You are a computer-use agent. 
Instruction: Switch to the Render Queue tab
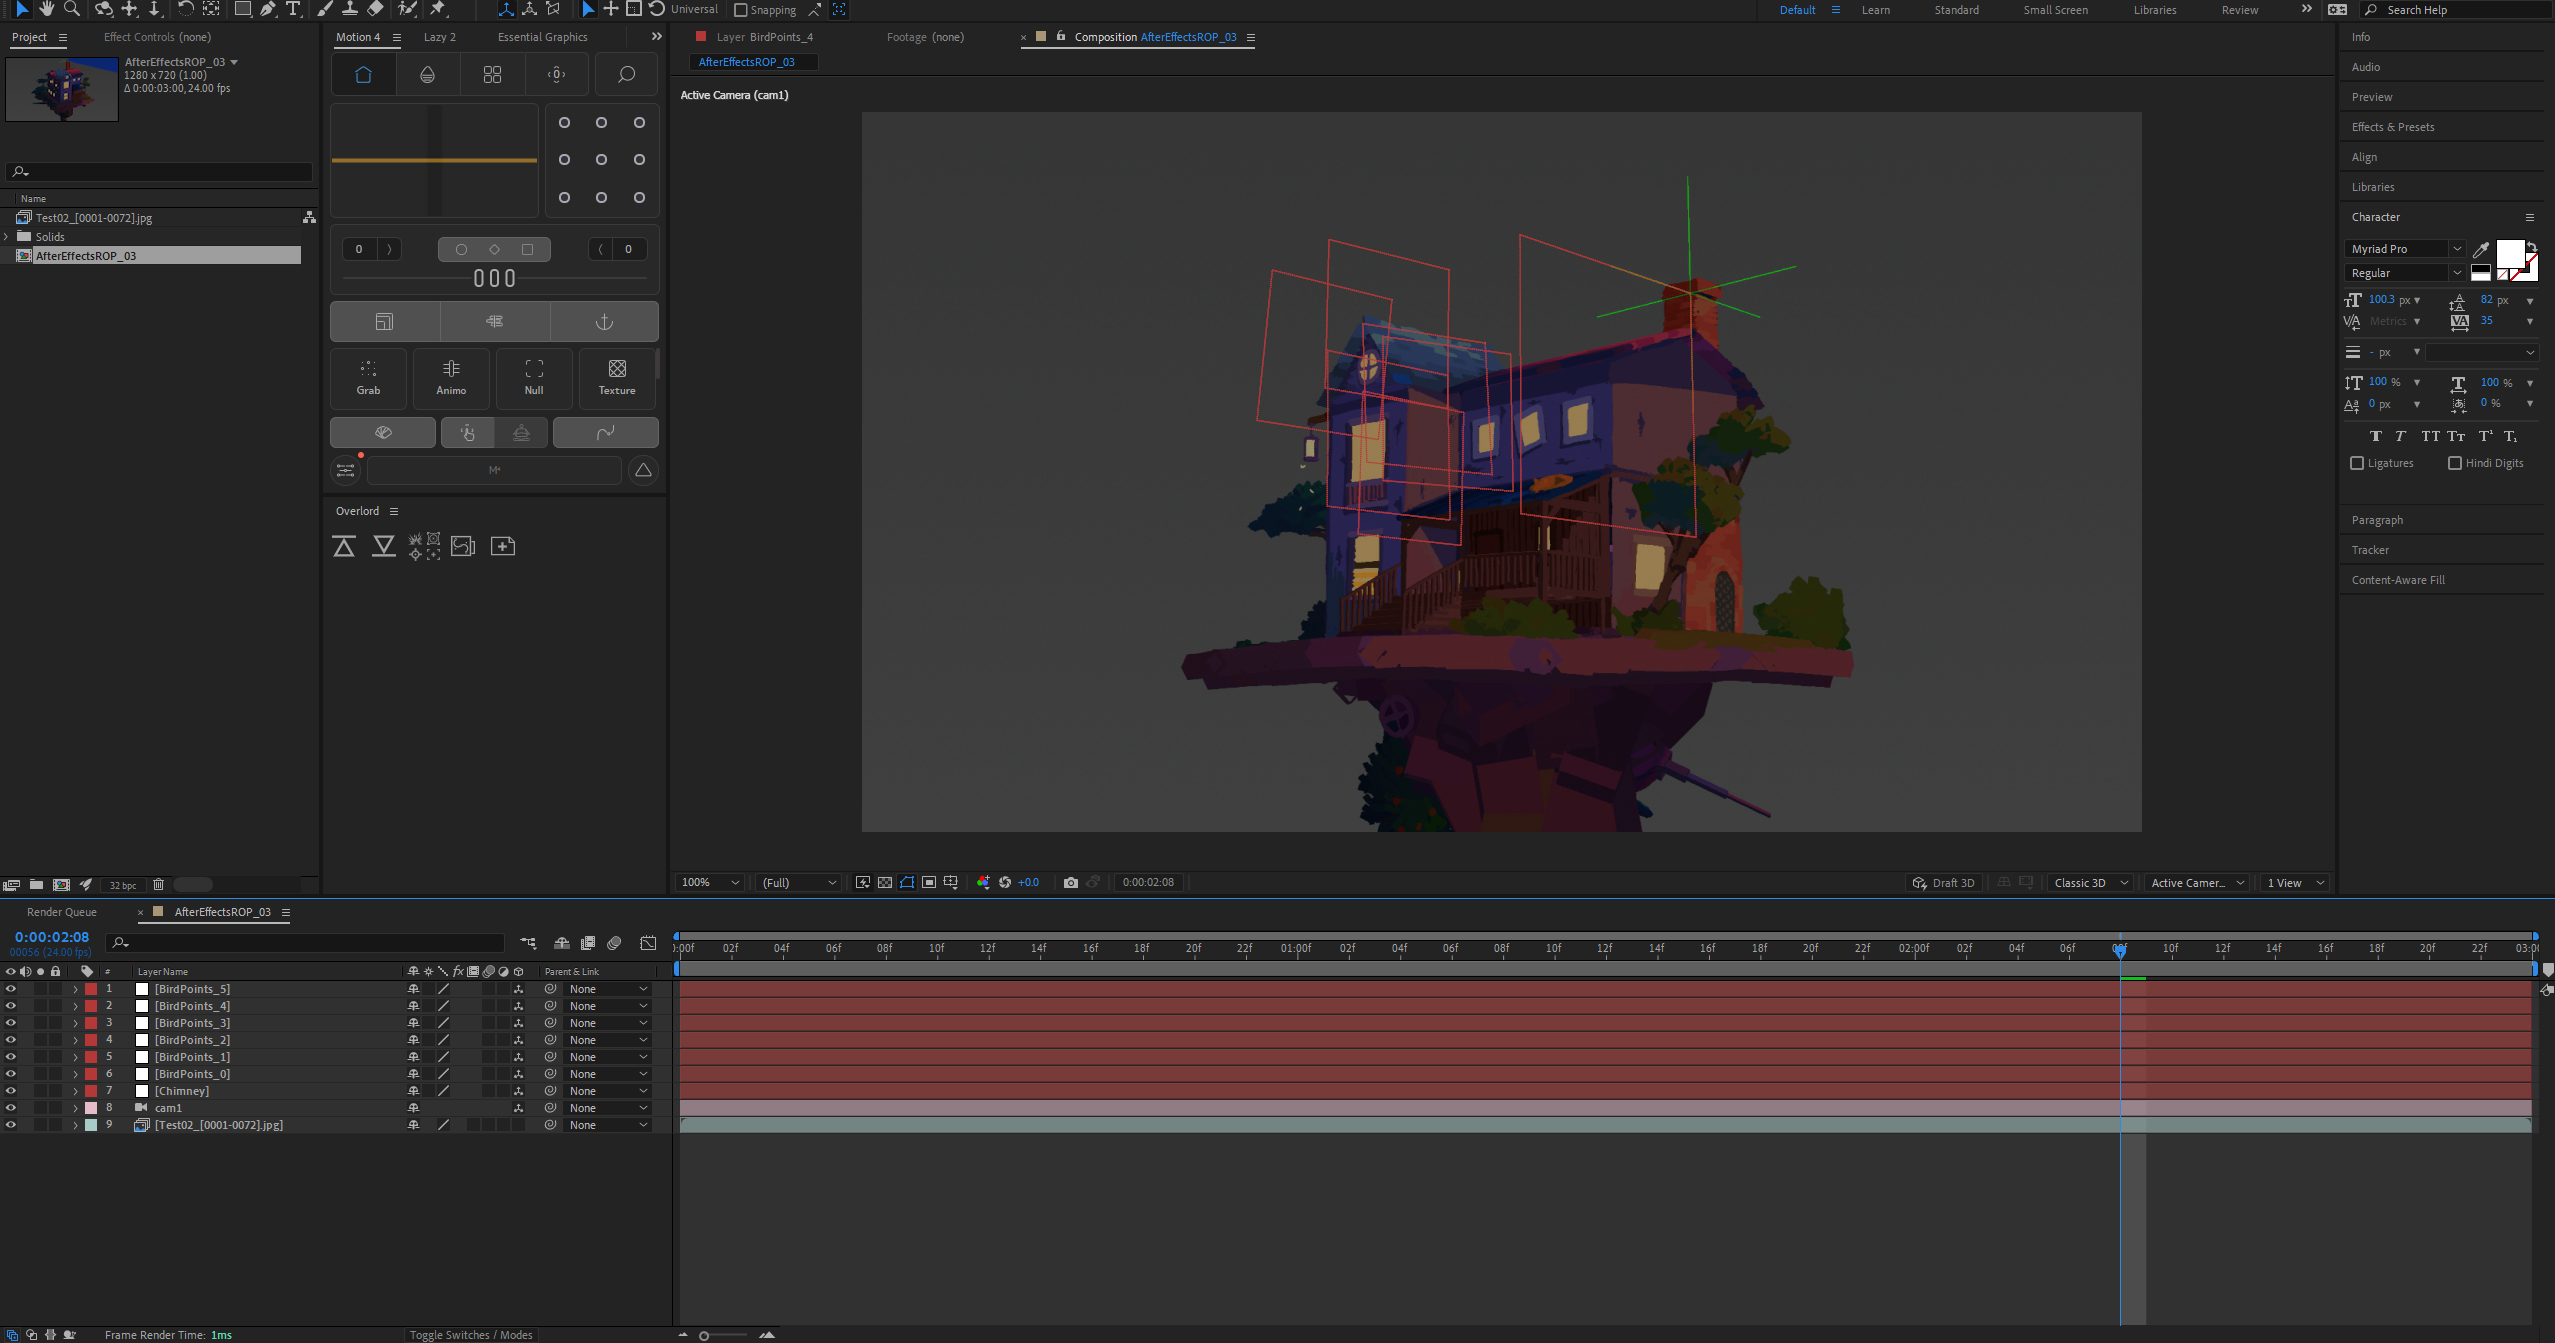[x=62, y=912]
